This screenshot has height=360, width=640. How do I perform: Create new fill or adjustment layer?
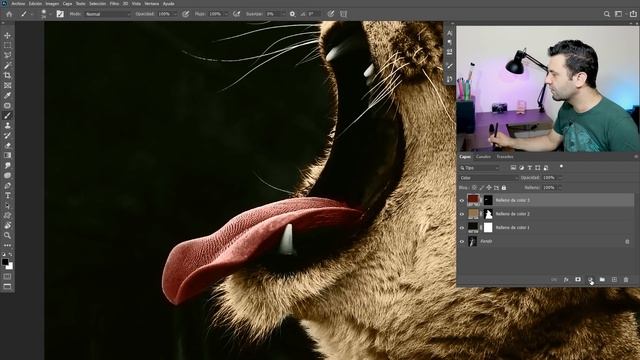(x=590, y=280)
